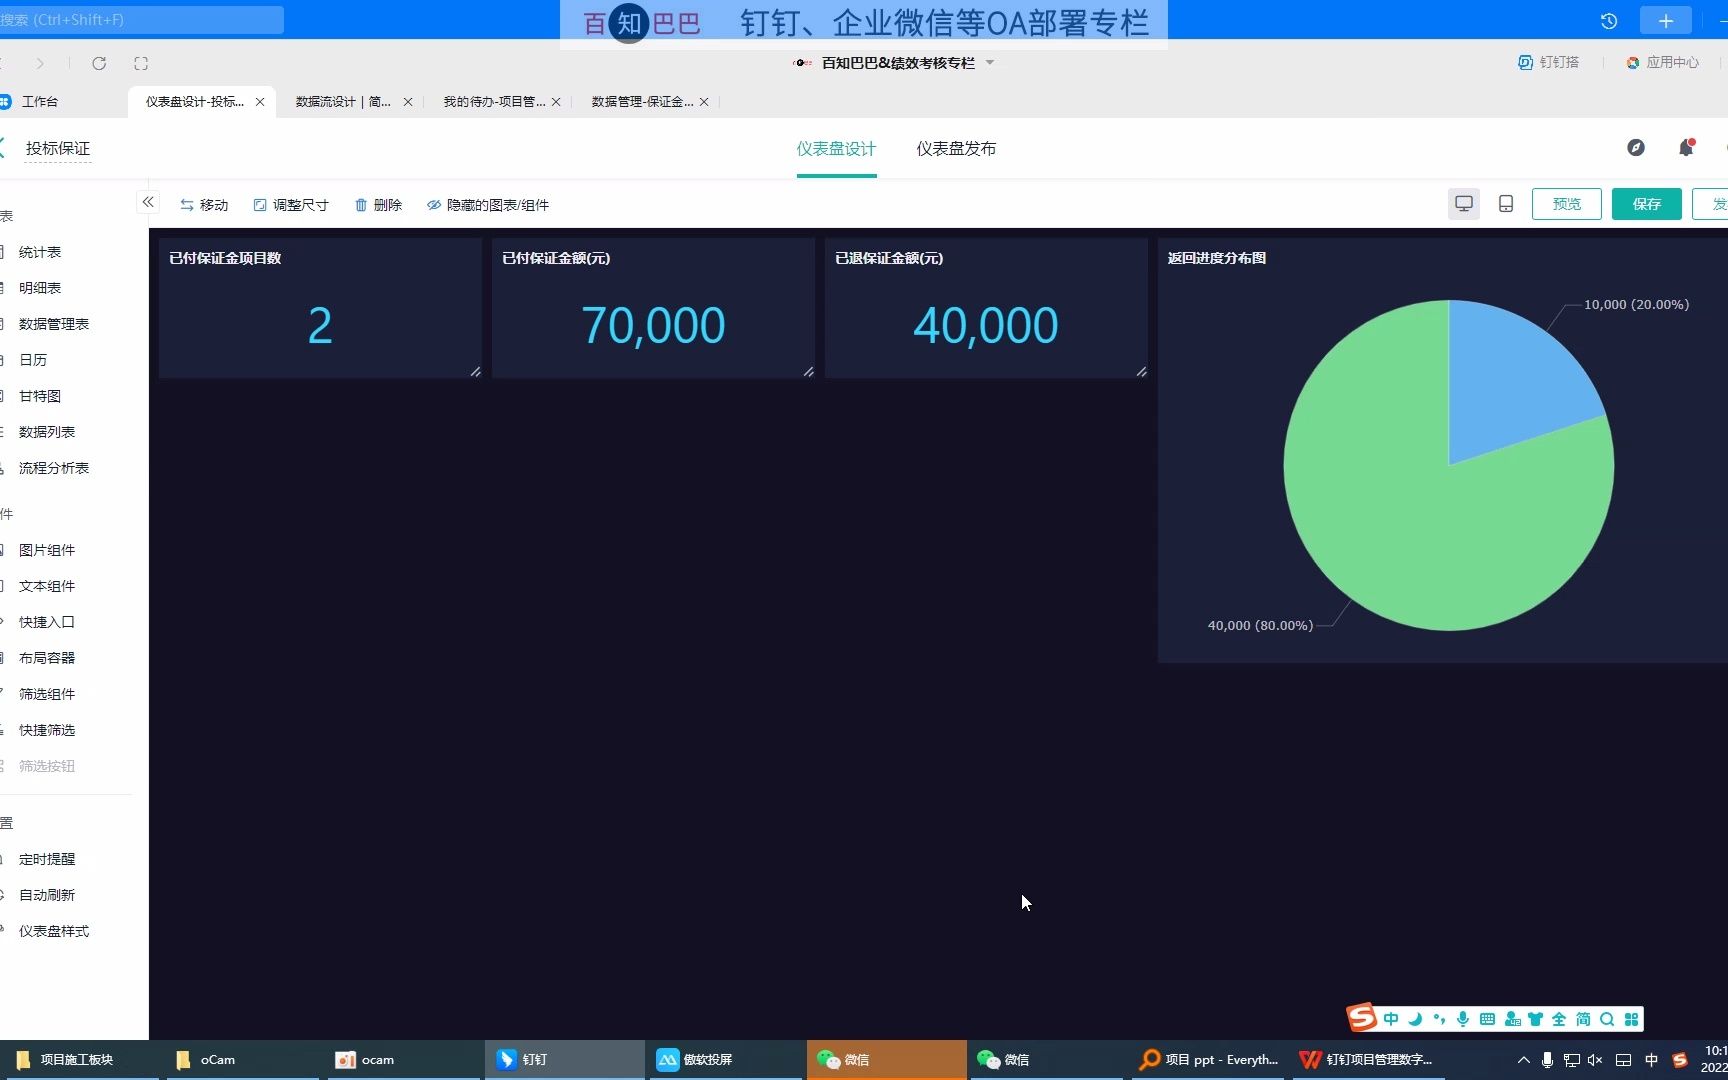Click the fullscreen expand icon in the navigation bar
Screen dimensions: 1728x1080
click(141, 63)
